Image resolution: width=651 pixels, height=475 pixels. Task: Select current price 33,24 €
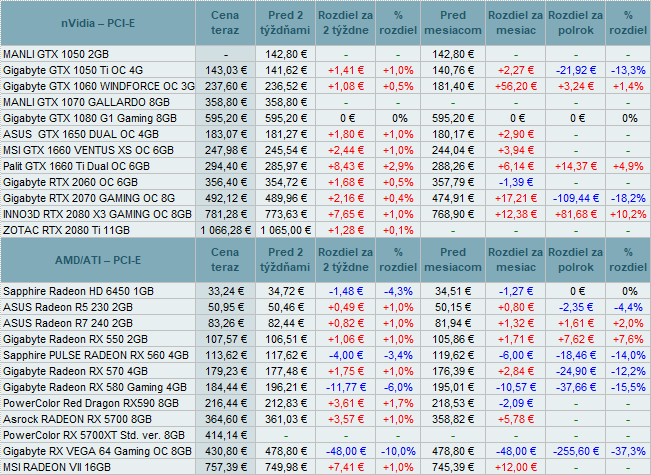click(225, 291)
